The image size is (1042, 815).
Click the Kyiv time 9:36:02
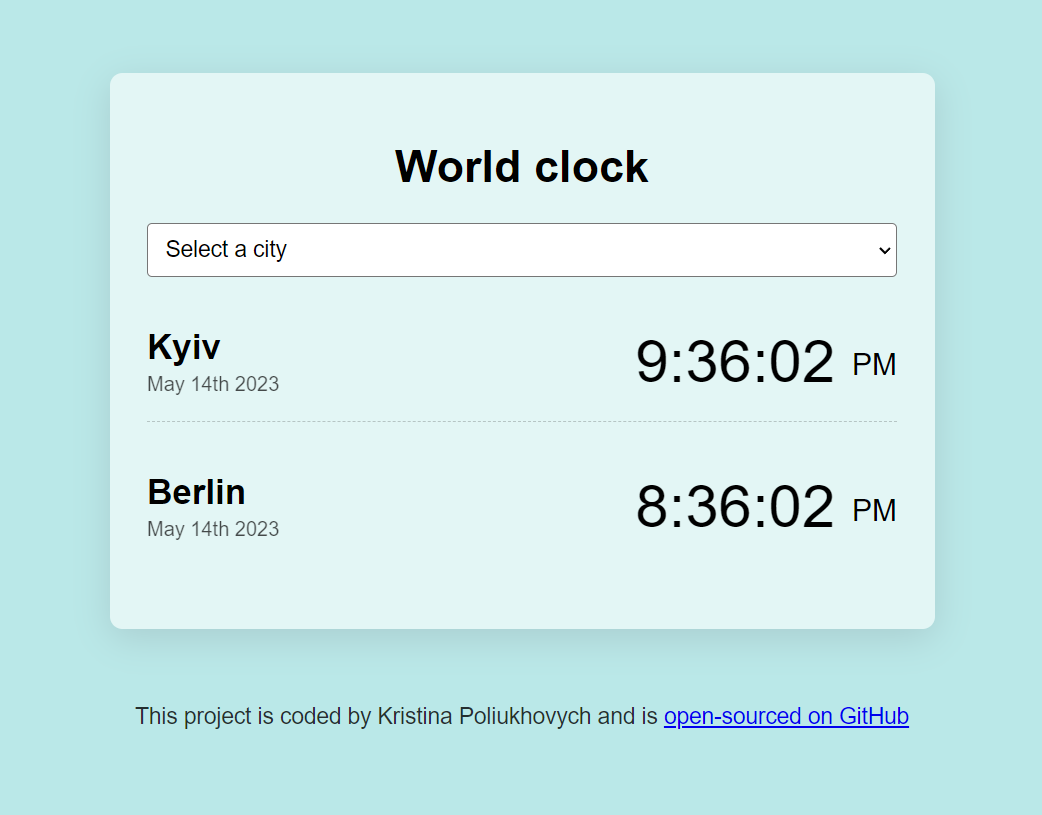tap(734, 362)
